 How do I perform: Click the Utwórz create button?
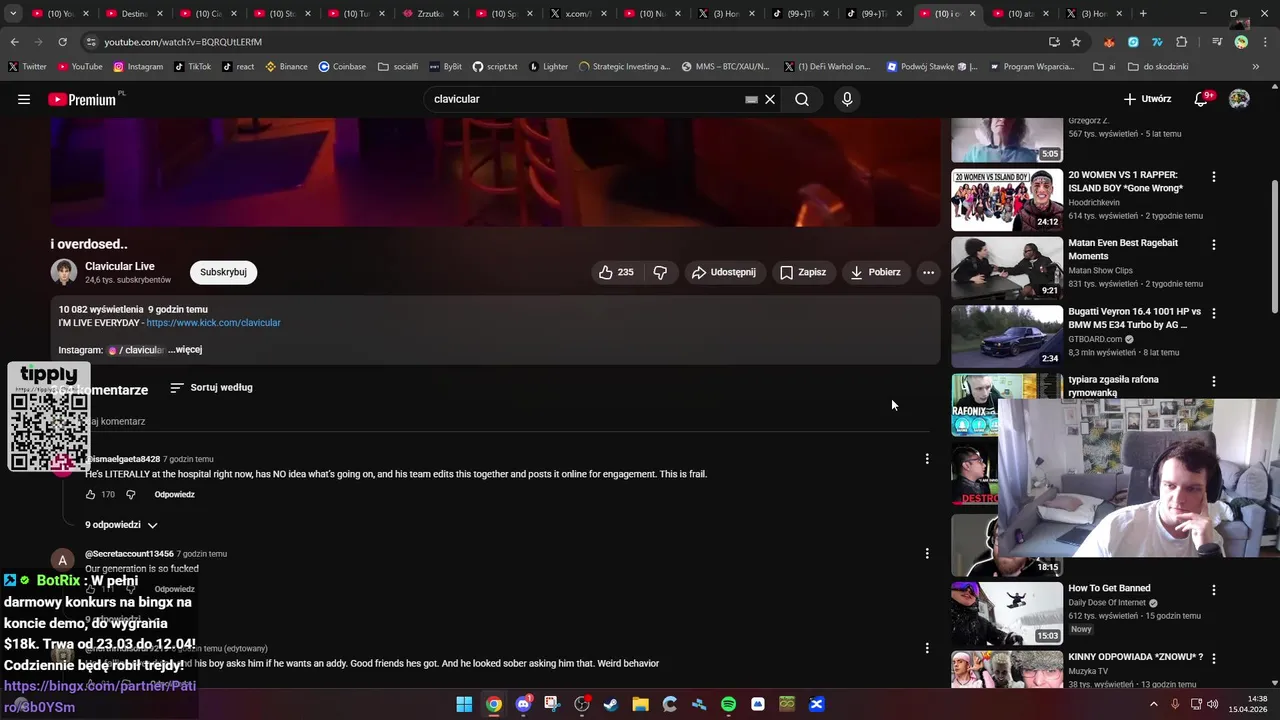point(1147,99)
